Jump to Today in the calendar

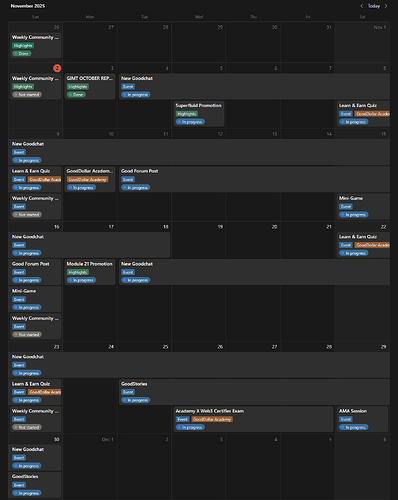[374, 6]
